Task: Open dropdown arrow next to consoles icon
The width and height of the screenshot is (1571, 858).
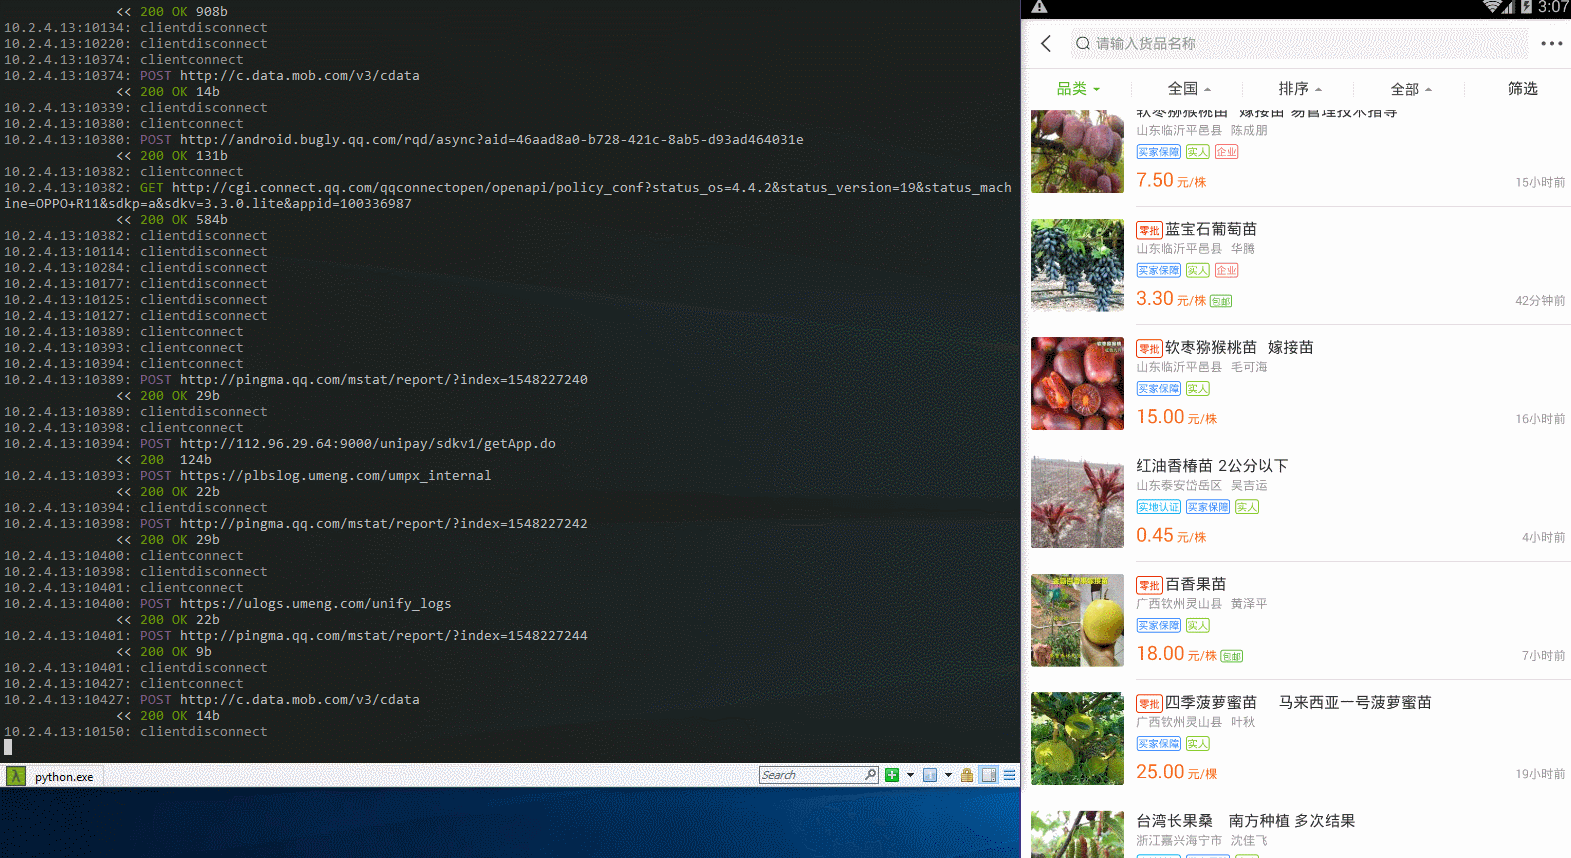Action: [948, 775]
